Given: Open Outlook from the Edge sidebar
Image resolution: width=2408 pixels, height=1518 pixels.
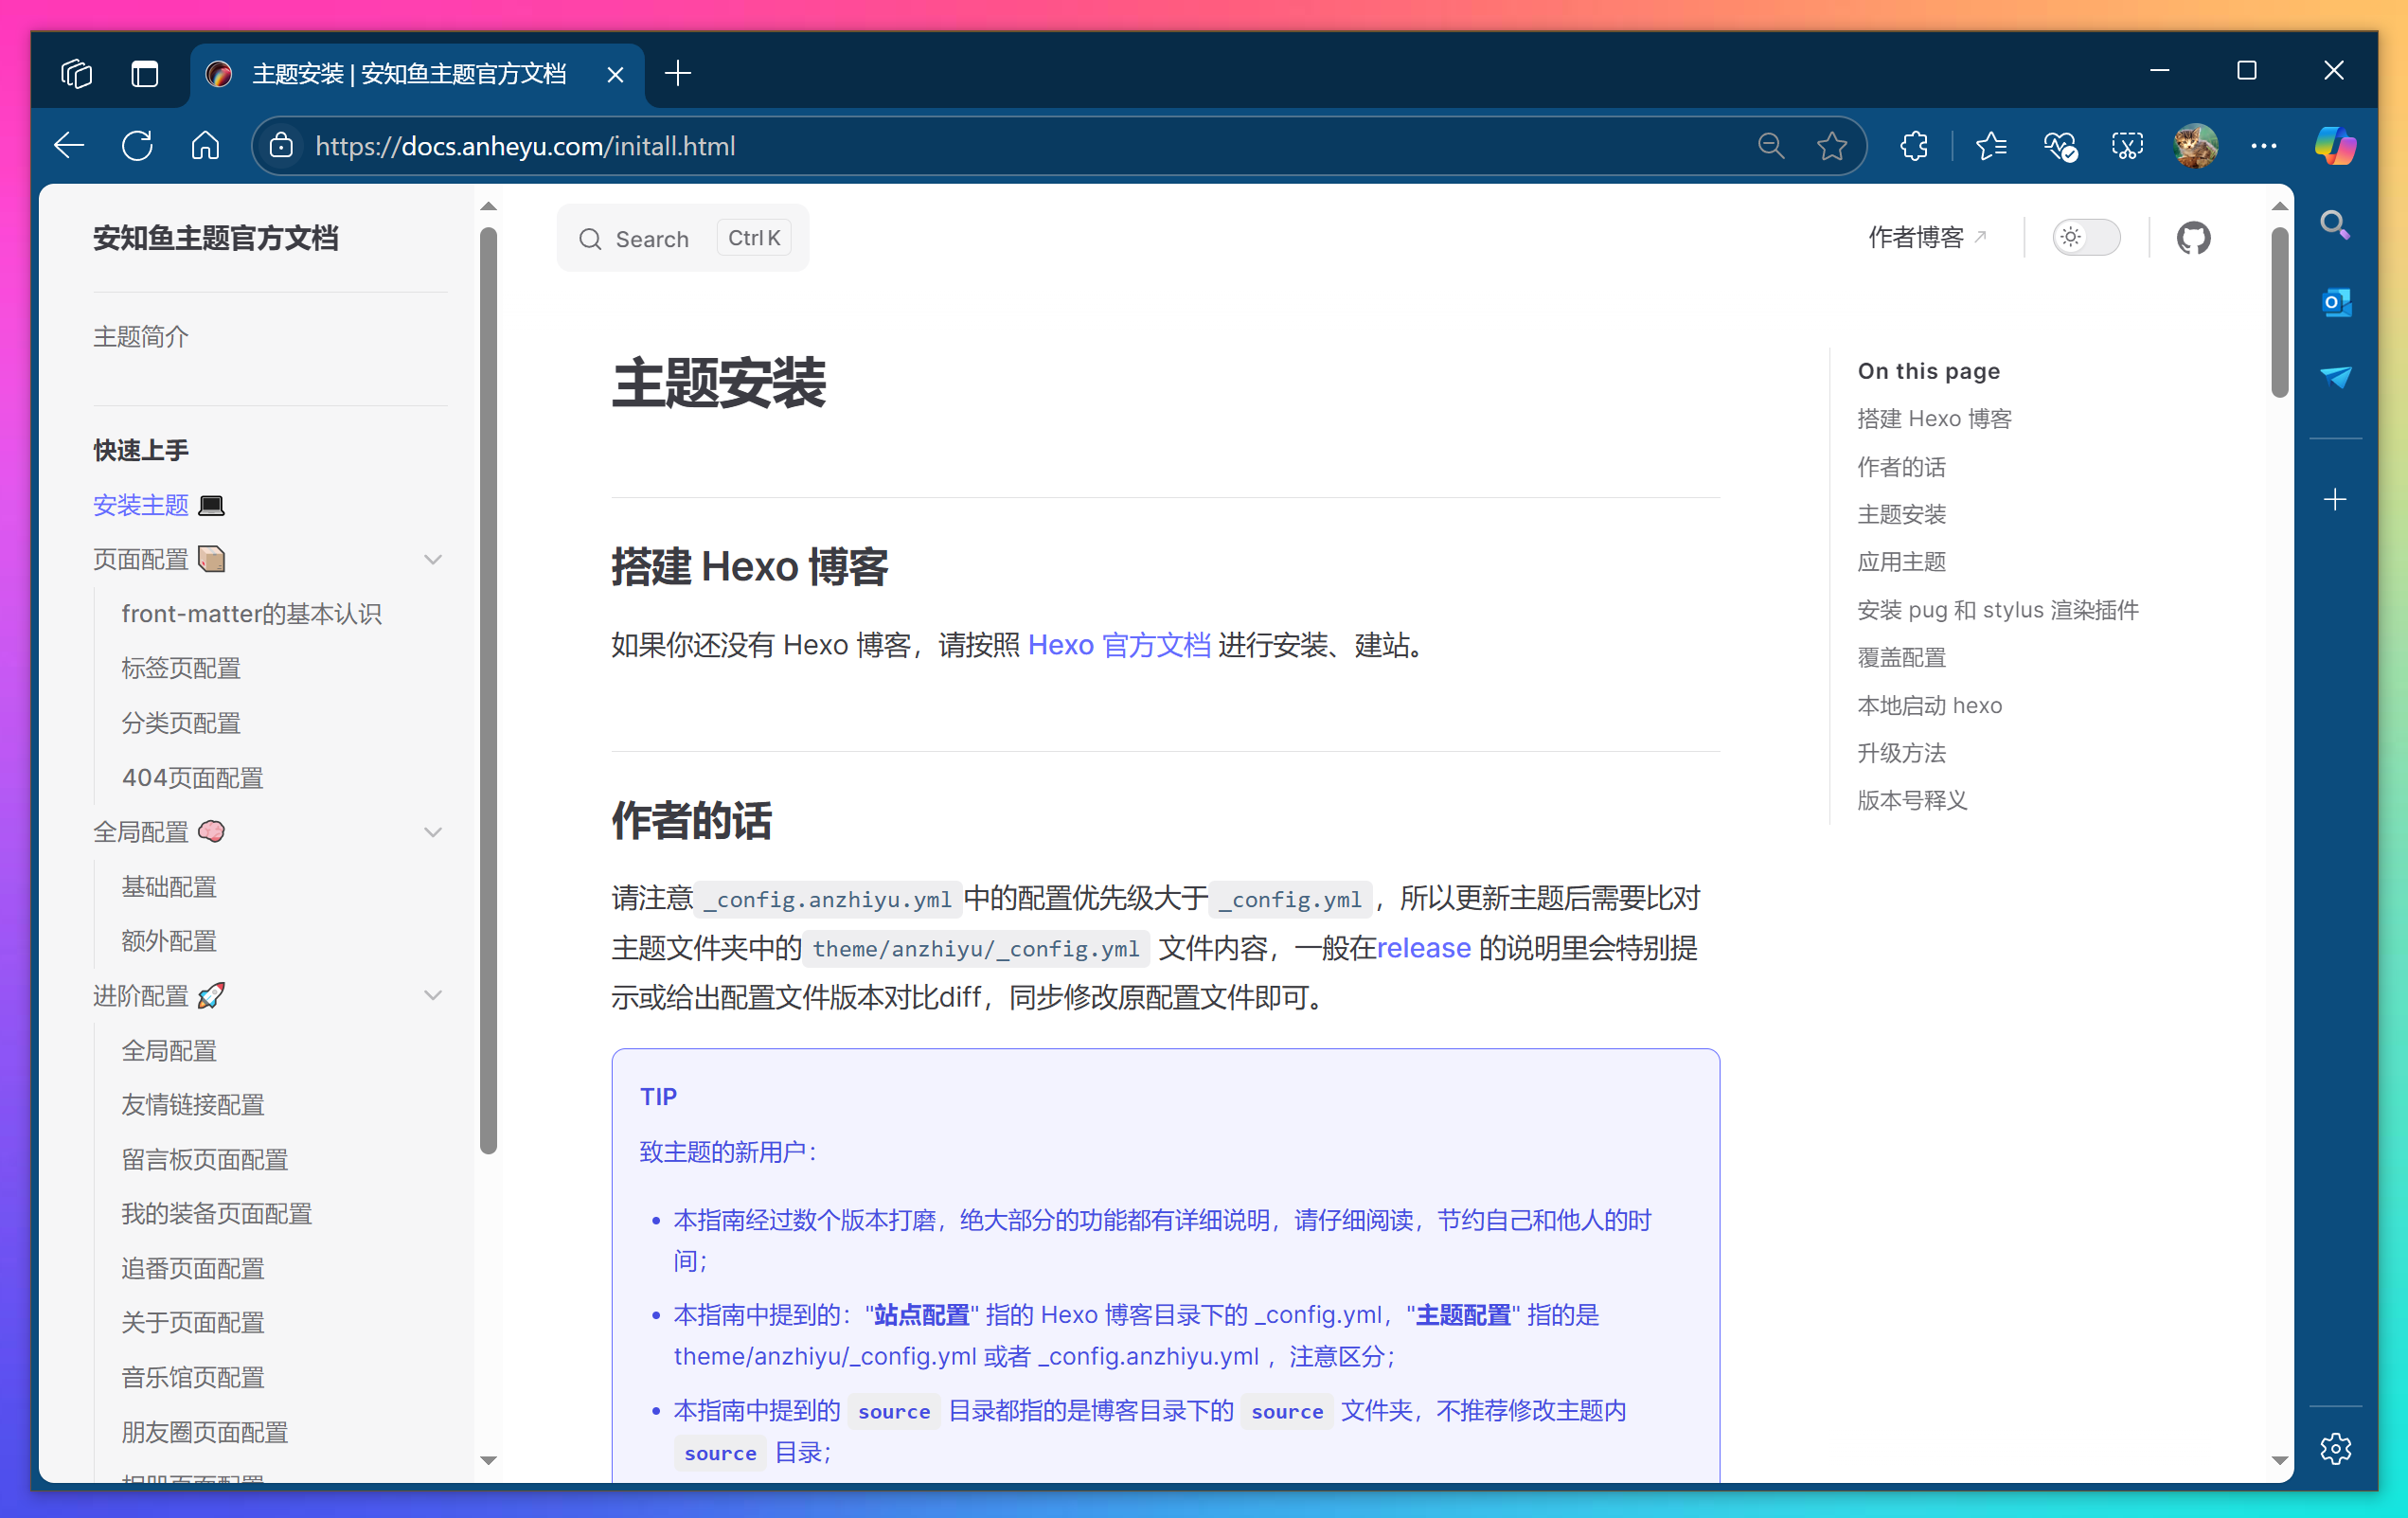Looking at the screenshot, I should point(2336,301).
